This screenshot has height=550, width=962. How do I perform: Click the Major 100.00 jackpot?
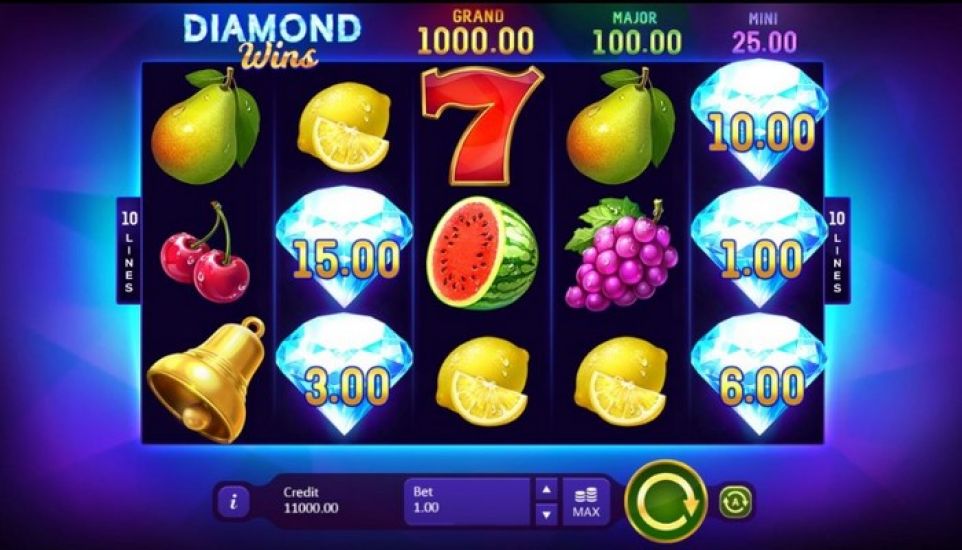(637, 33)
